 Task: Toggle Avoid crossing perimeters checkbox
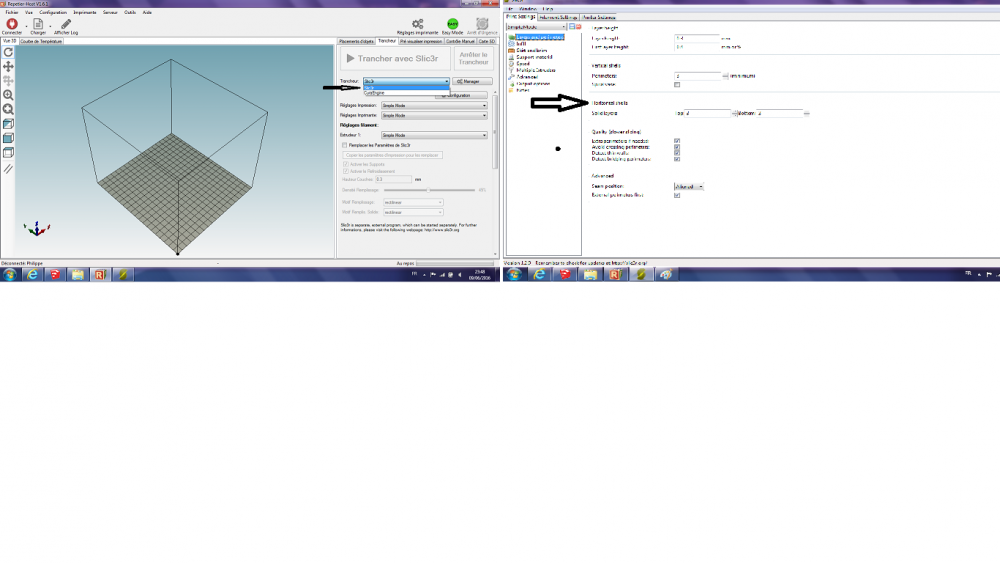pyautogui.click(x=677, y=147)
